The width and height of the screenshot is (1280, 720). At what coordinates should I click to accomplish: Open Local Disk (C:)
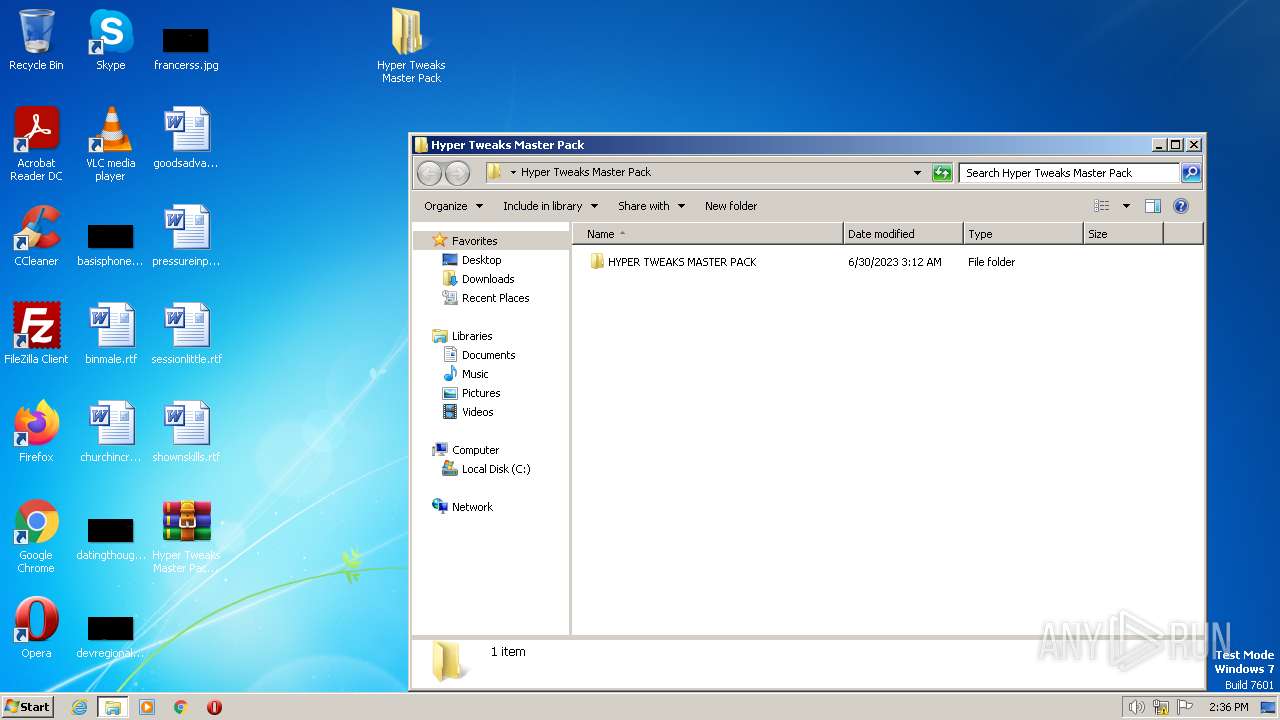(496, 469)
